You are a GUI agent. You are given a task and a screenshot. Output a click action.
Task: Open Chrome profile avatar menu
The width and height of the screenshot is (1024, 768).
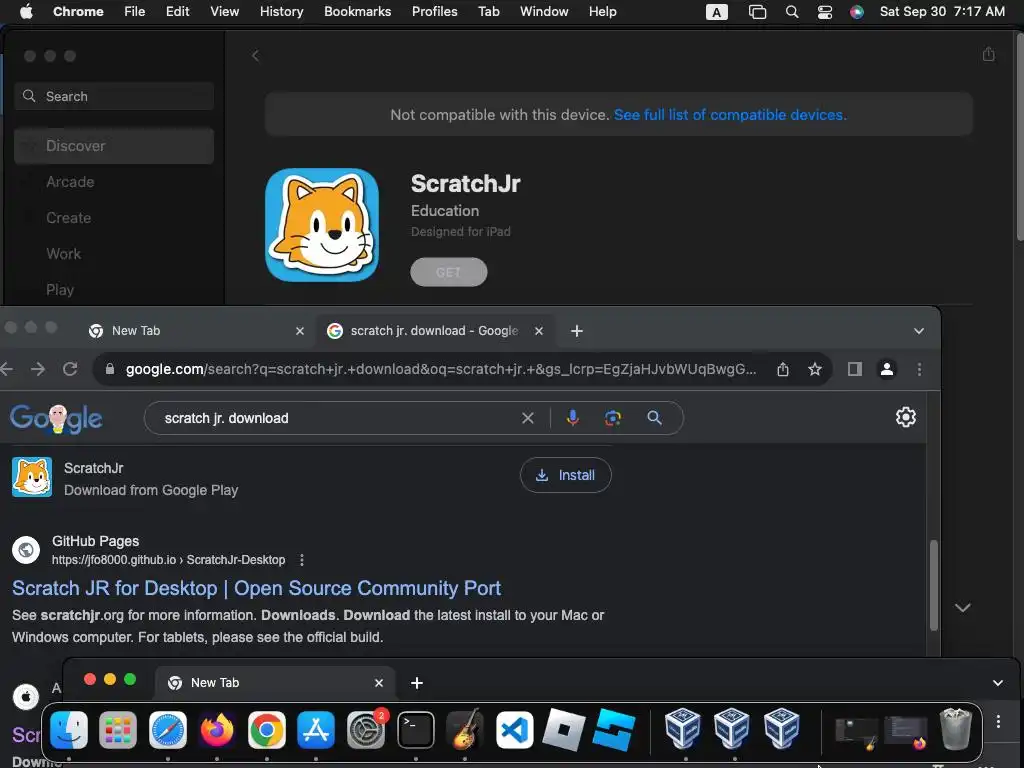(x=887, y=370)
